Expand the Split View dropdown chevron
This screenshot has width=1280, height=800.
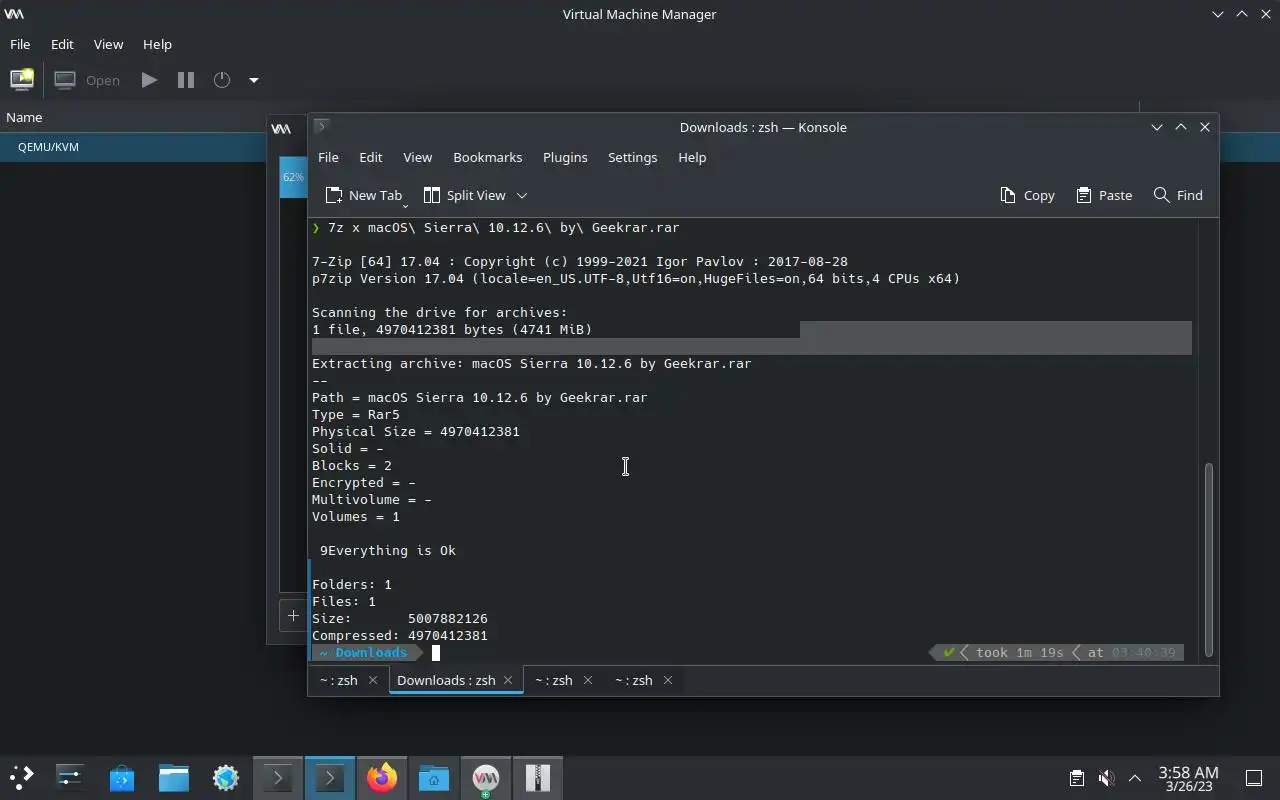(521, 195)
